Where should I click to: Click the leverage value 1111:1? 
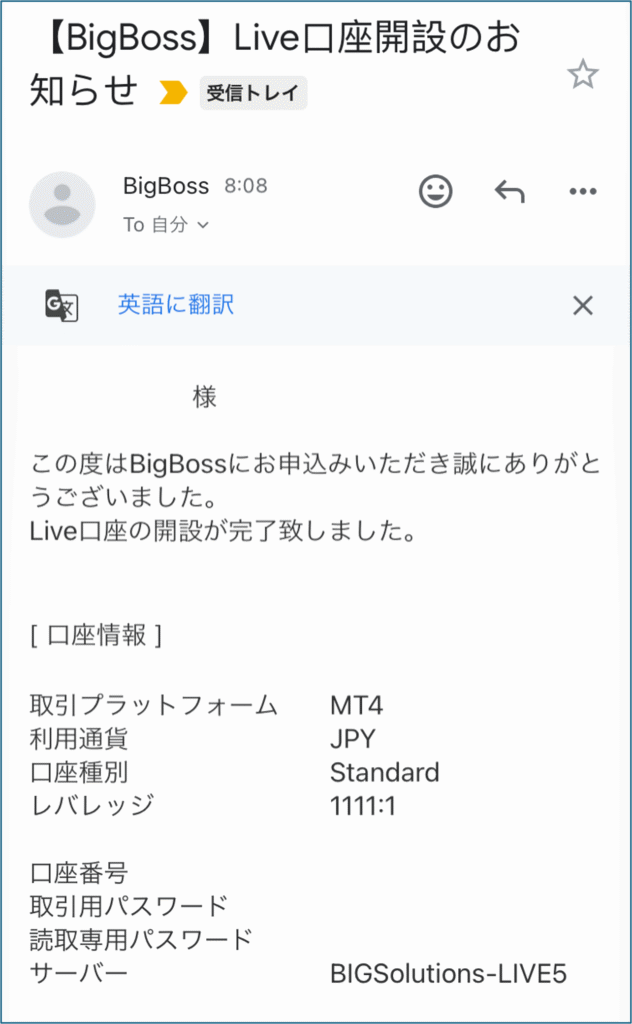pos(363,807)
